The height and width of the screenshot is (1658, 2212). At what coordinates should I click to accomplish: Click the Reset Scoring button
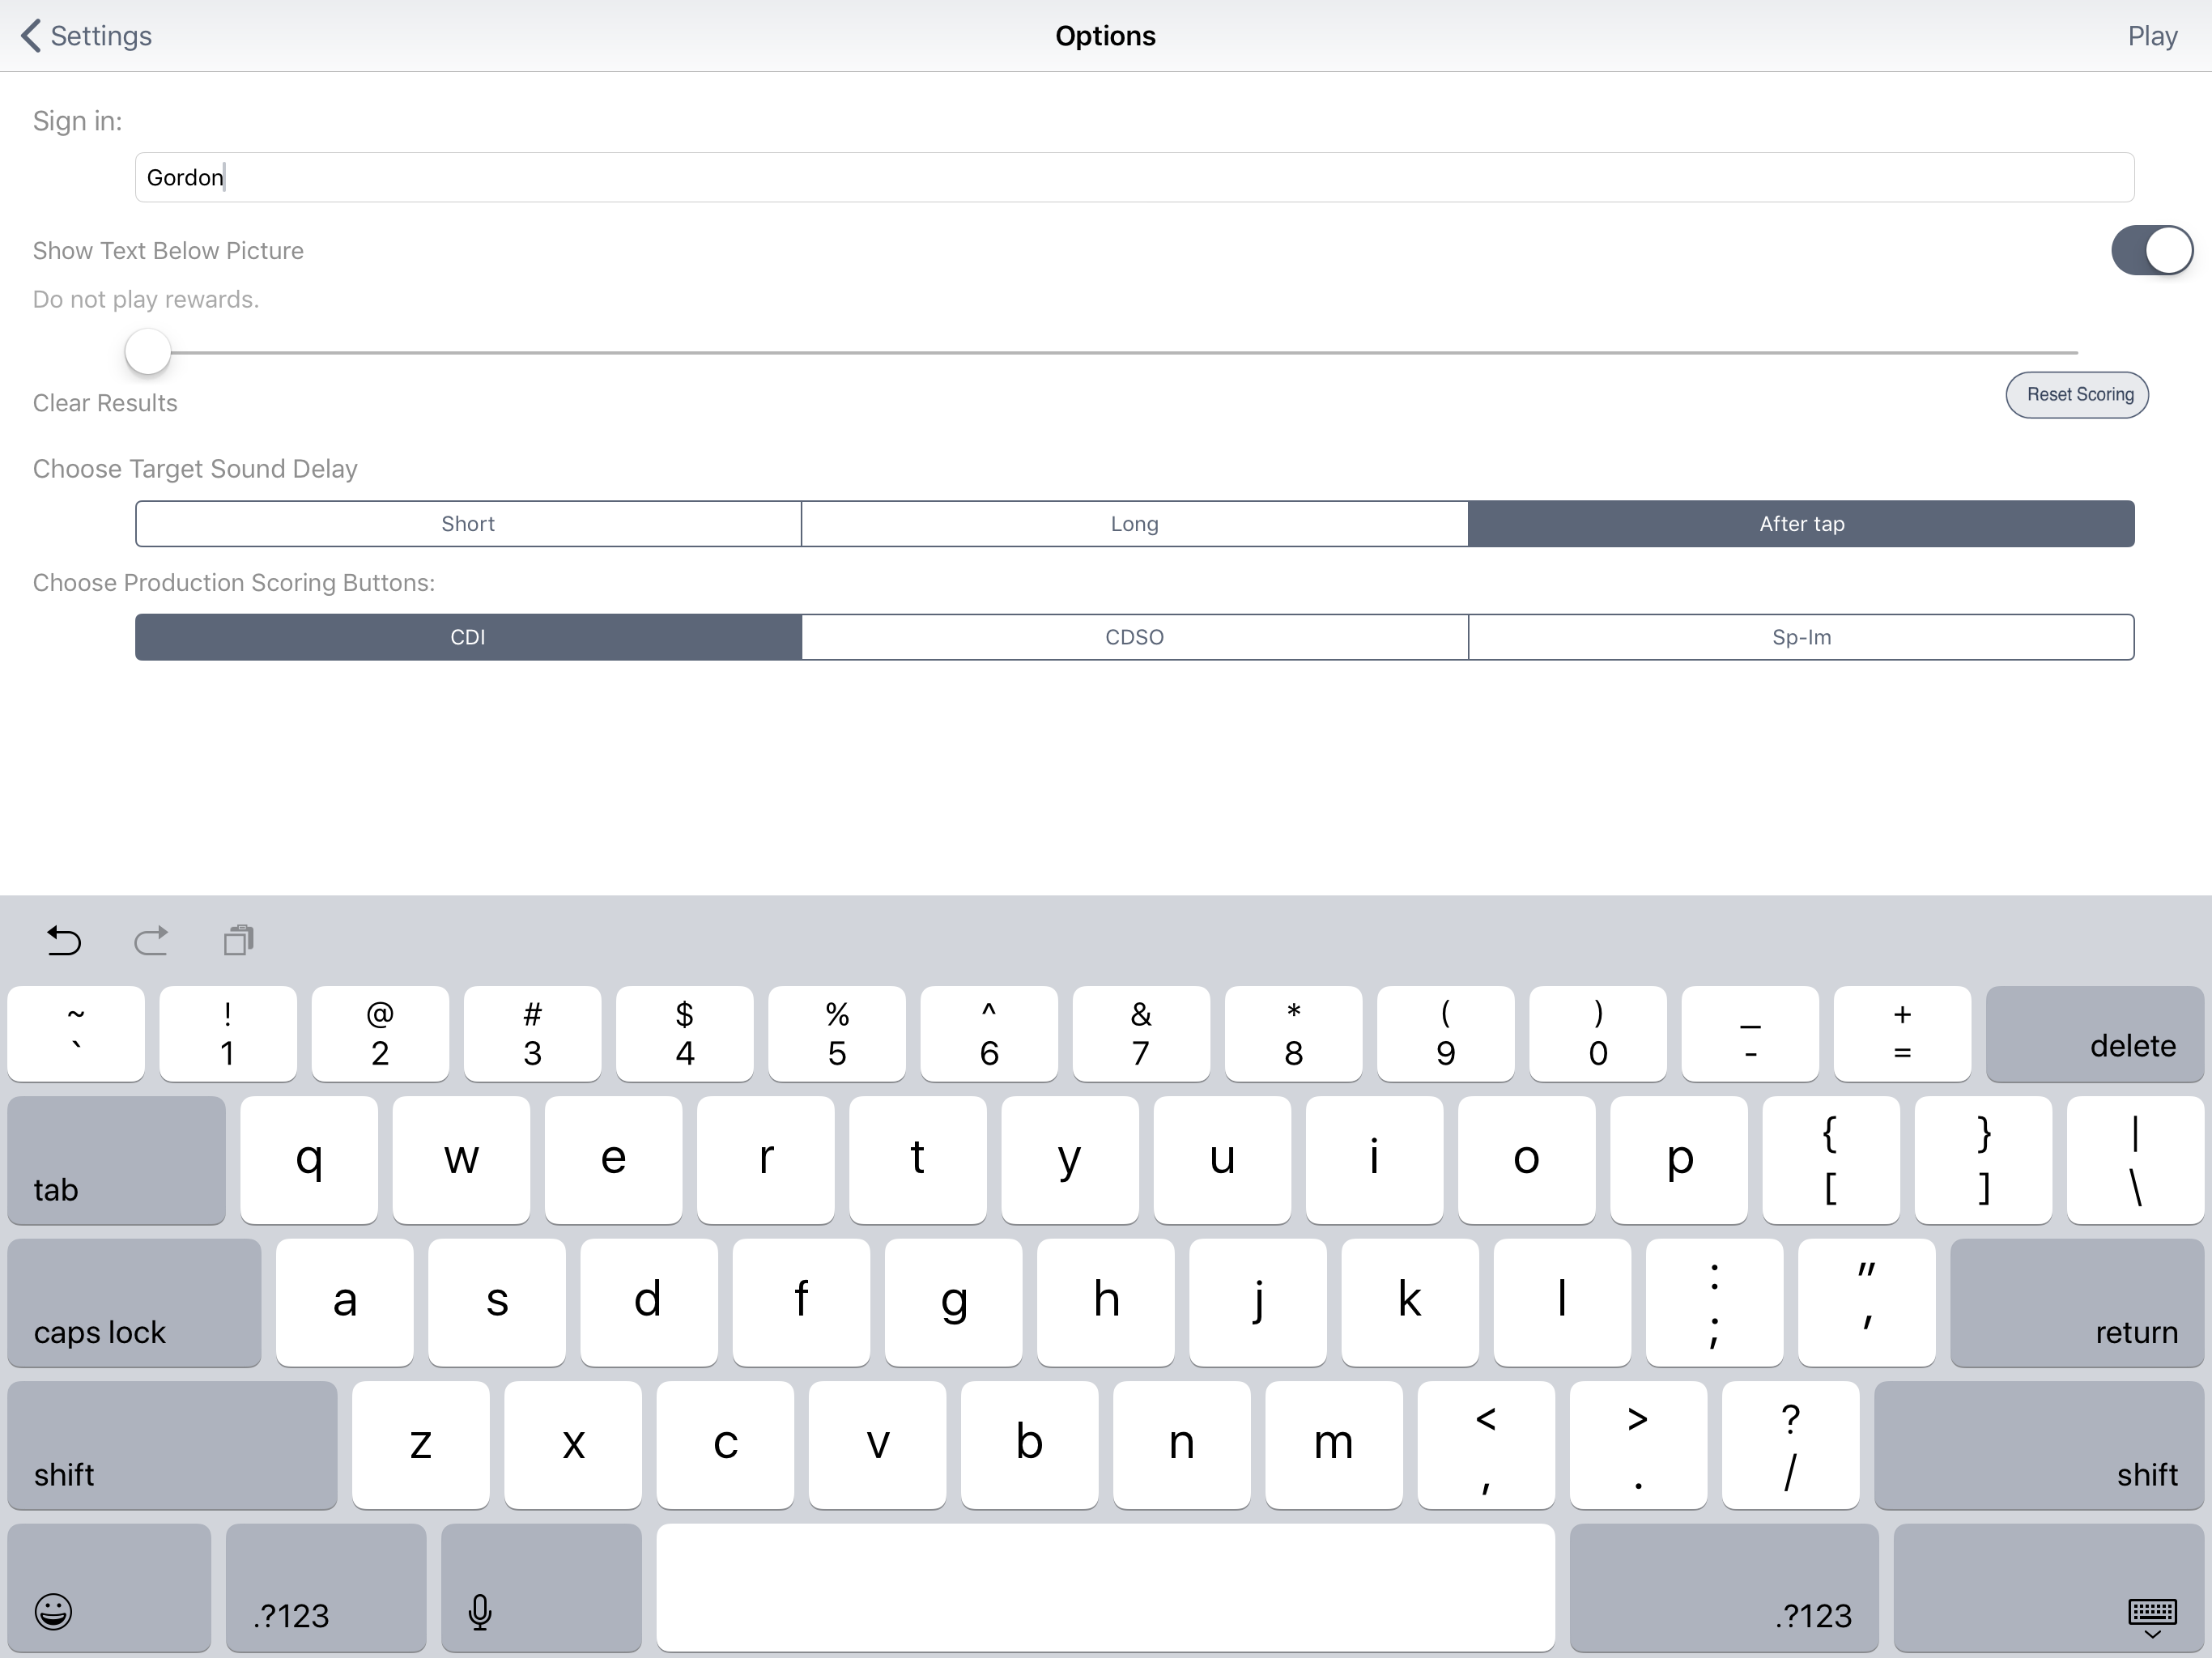(x=2077, y=395)
